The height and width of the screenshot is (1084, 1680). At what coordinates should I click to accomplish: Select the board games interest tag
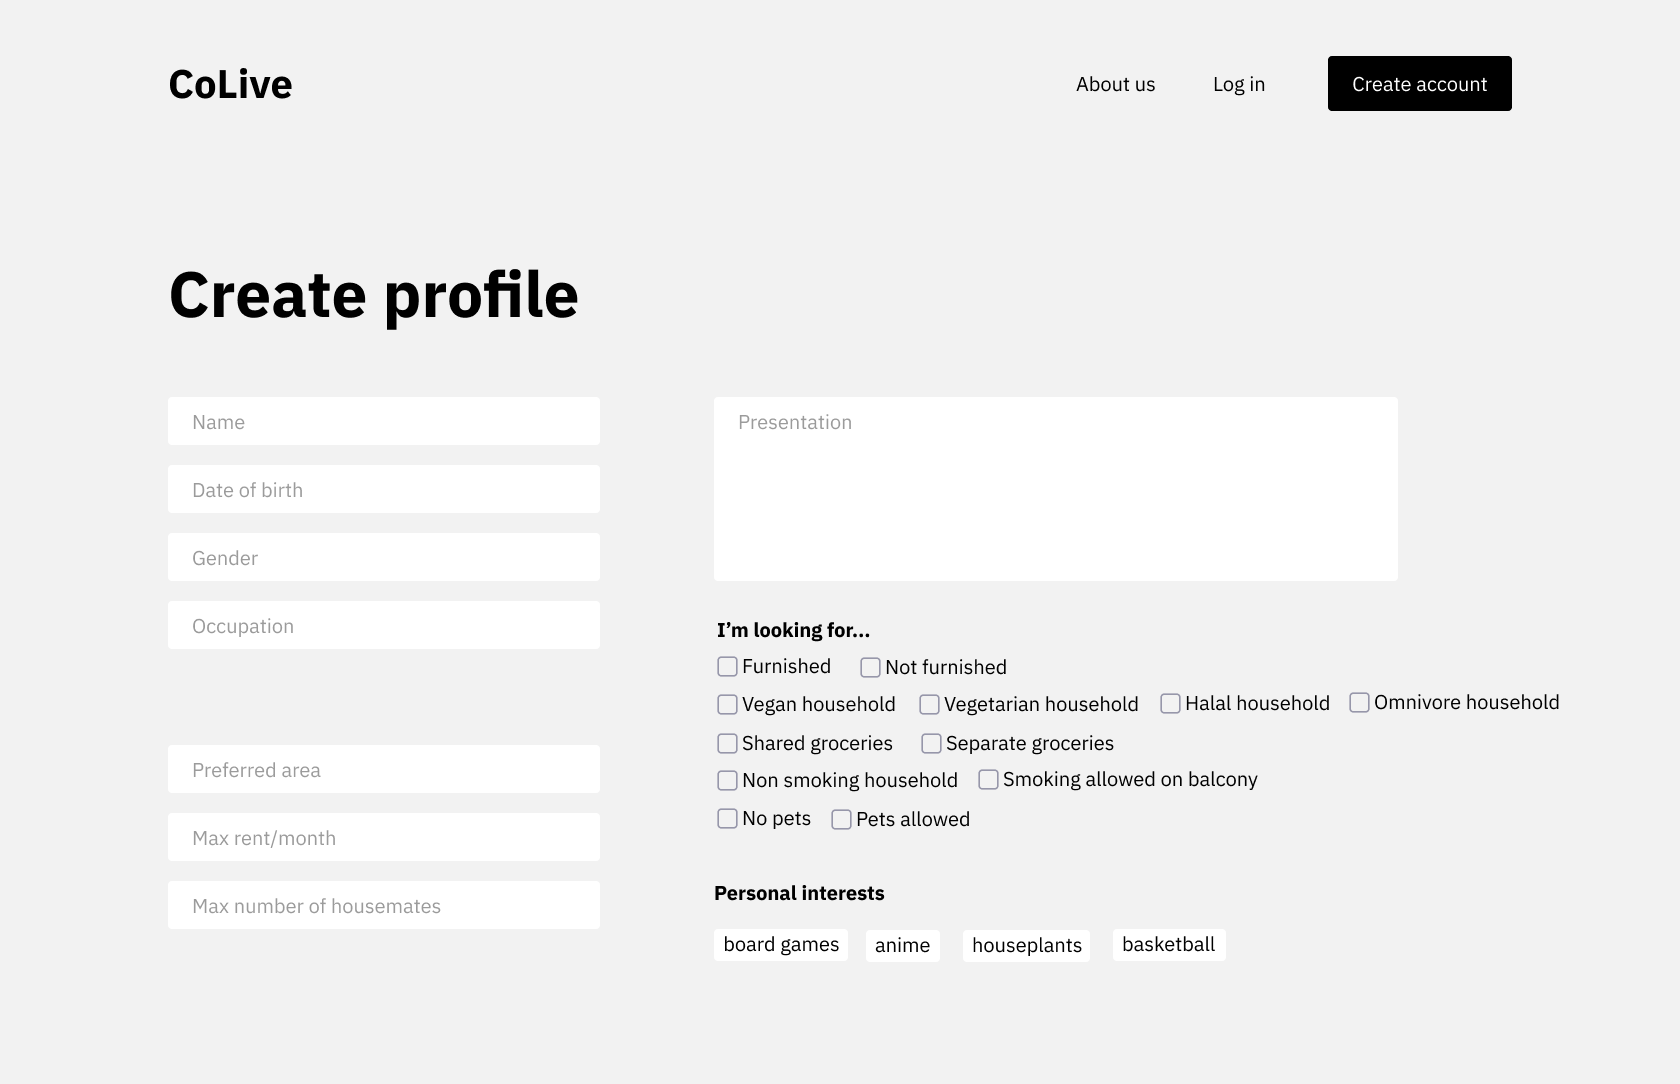coord(781,944)
